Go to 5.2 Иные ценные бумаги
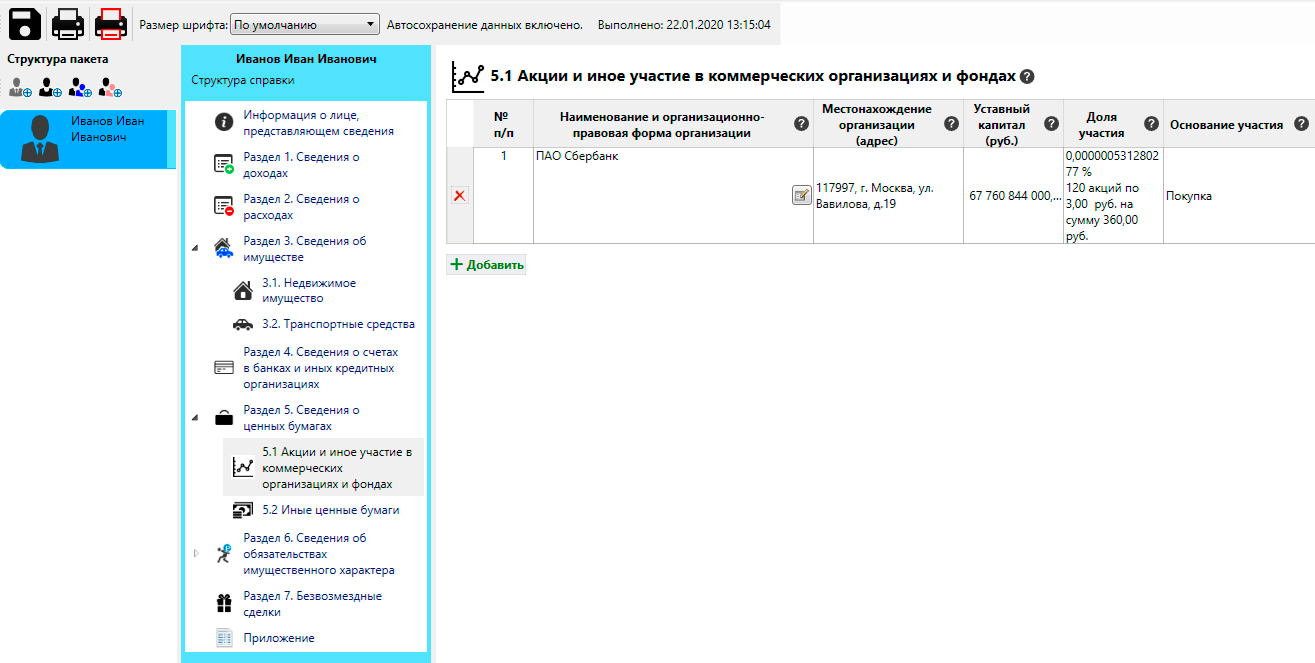 [x=330, y=510]
